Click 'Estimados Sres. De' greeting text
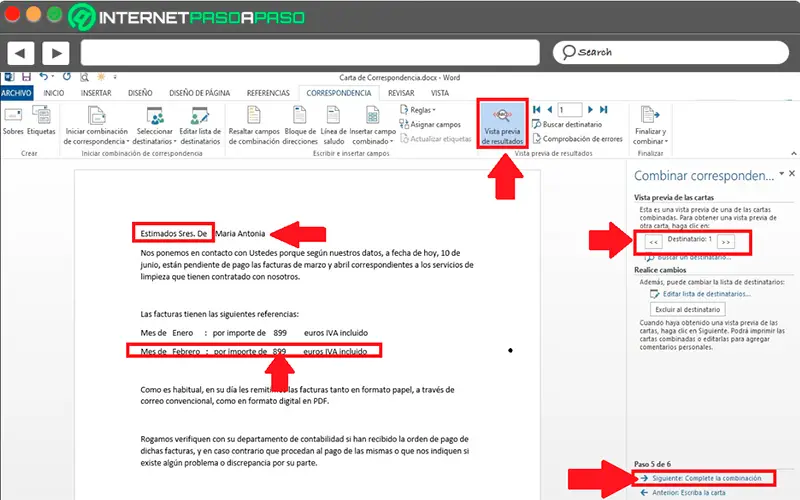The width and height of the screenshot is (800, 500). (x=173, y=234)
